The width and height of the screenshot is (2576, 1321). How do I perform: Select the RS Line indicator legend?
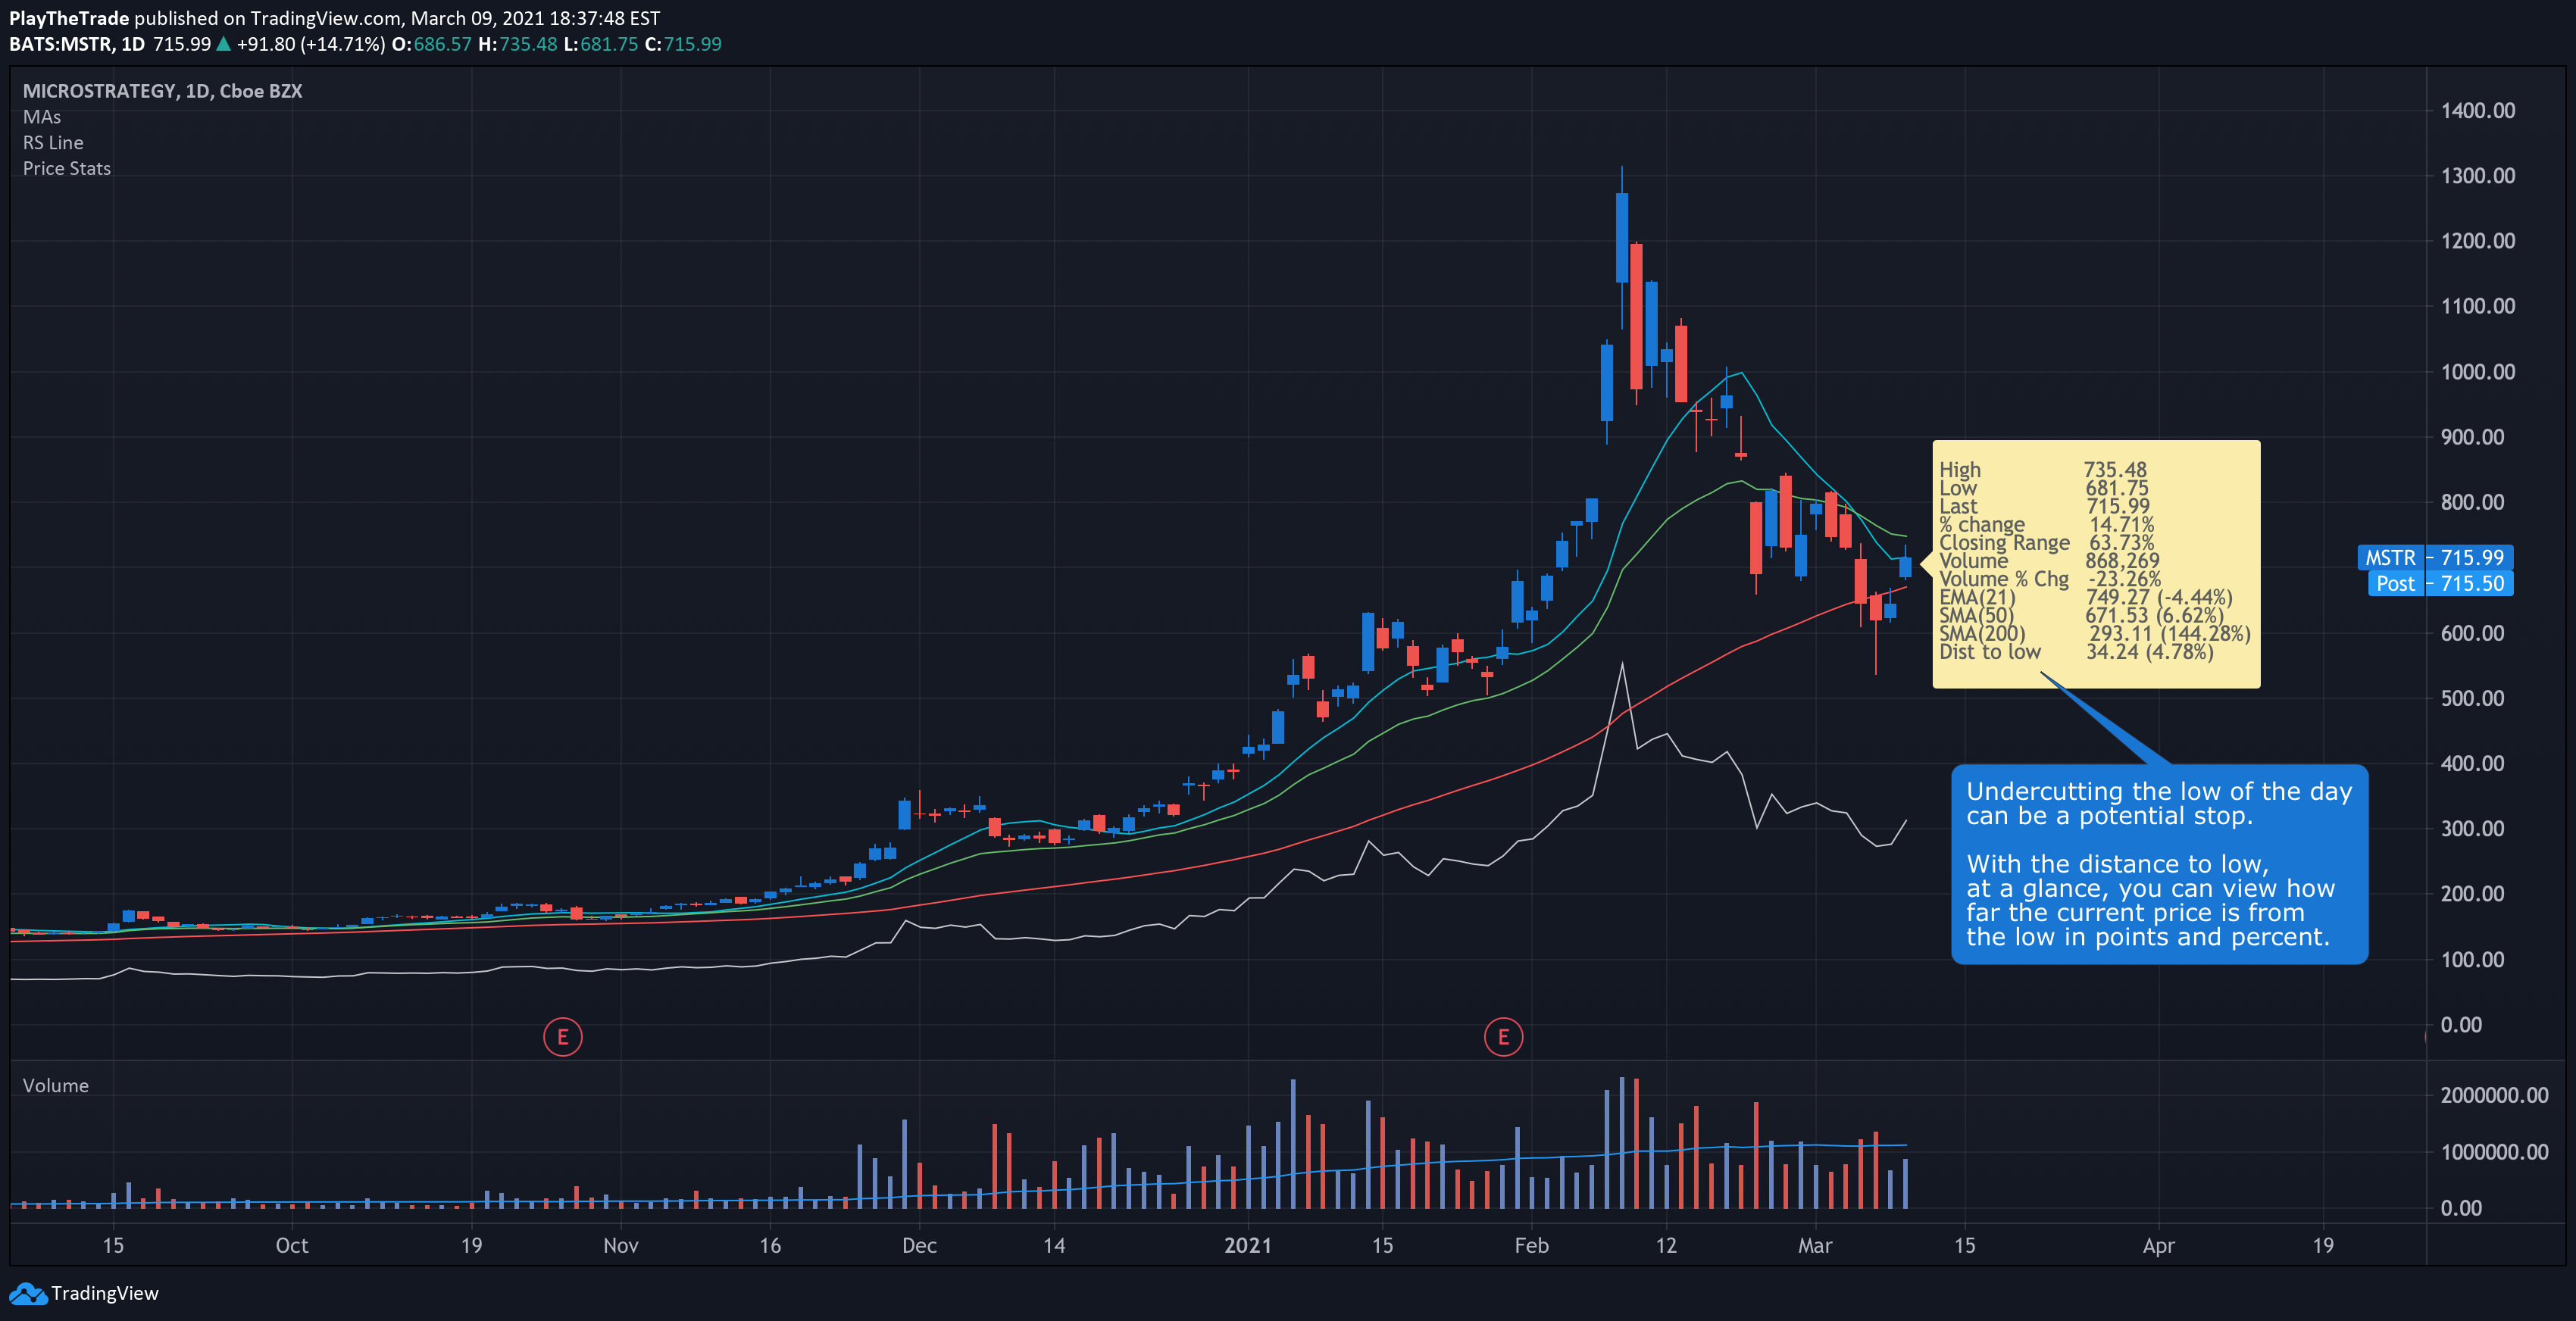click(x=53, y=143)
